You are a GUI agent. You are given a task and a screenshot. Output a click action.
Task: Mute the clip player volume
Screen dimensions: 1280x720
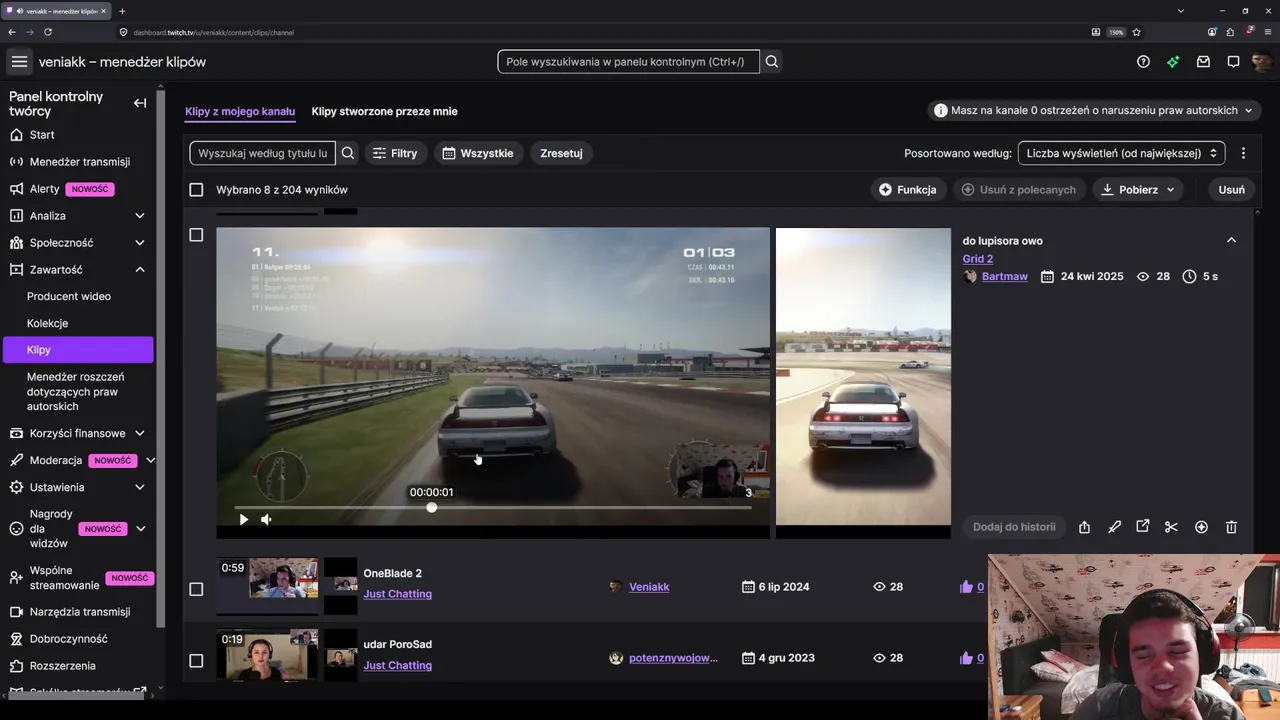point(266,519)
